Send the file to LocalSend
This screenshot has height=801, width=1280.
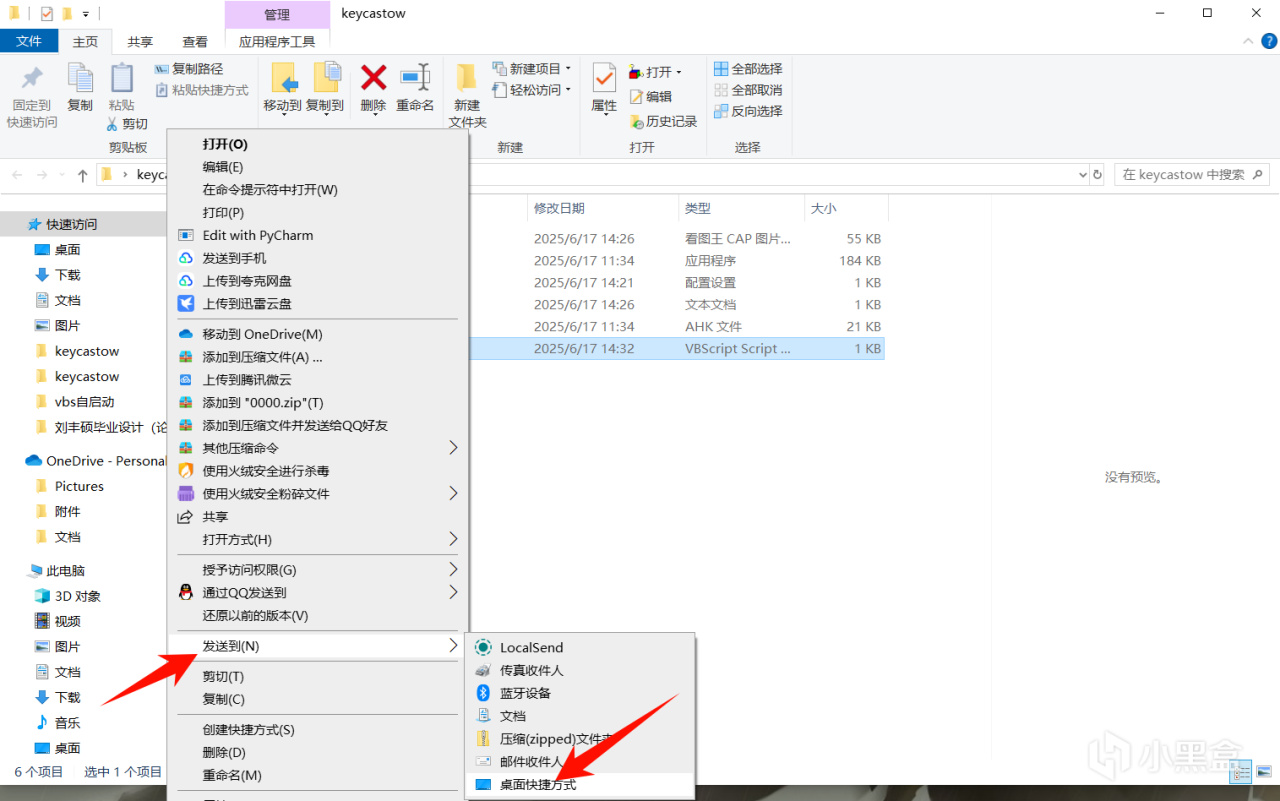coord(580,648)
